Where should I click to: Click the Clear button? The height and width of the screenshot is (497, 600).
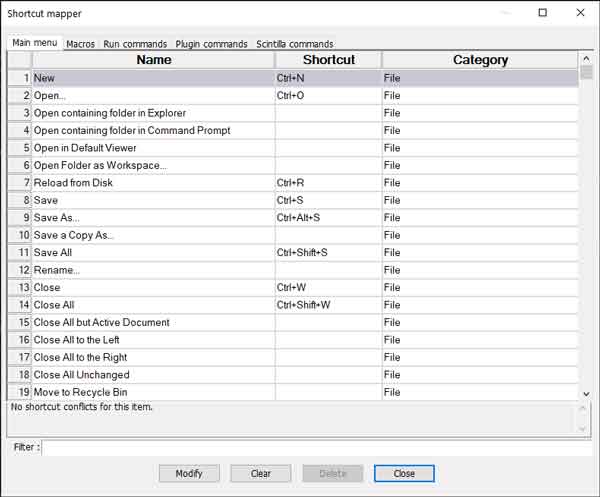(x=261, y=473)
